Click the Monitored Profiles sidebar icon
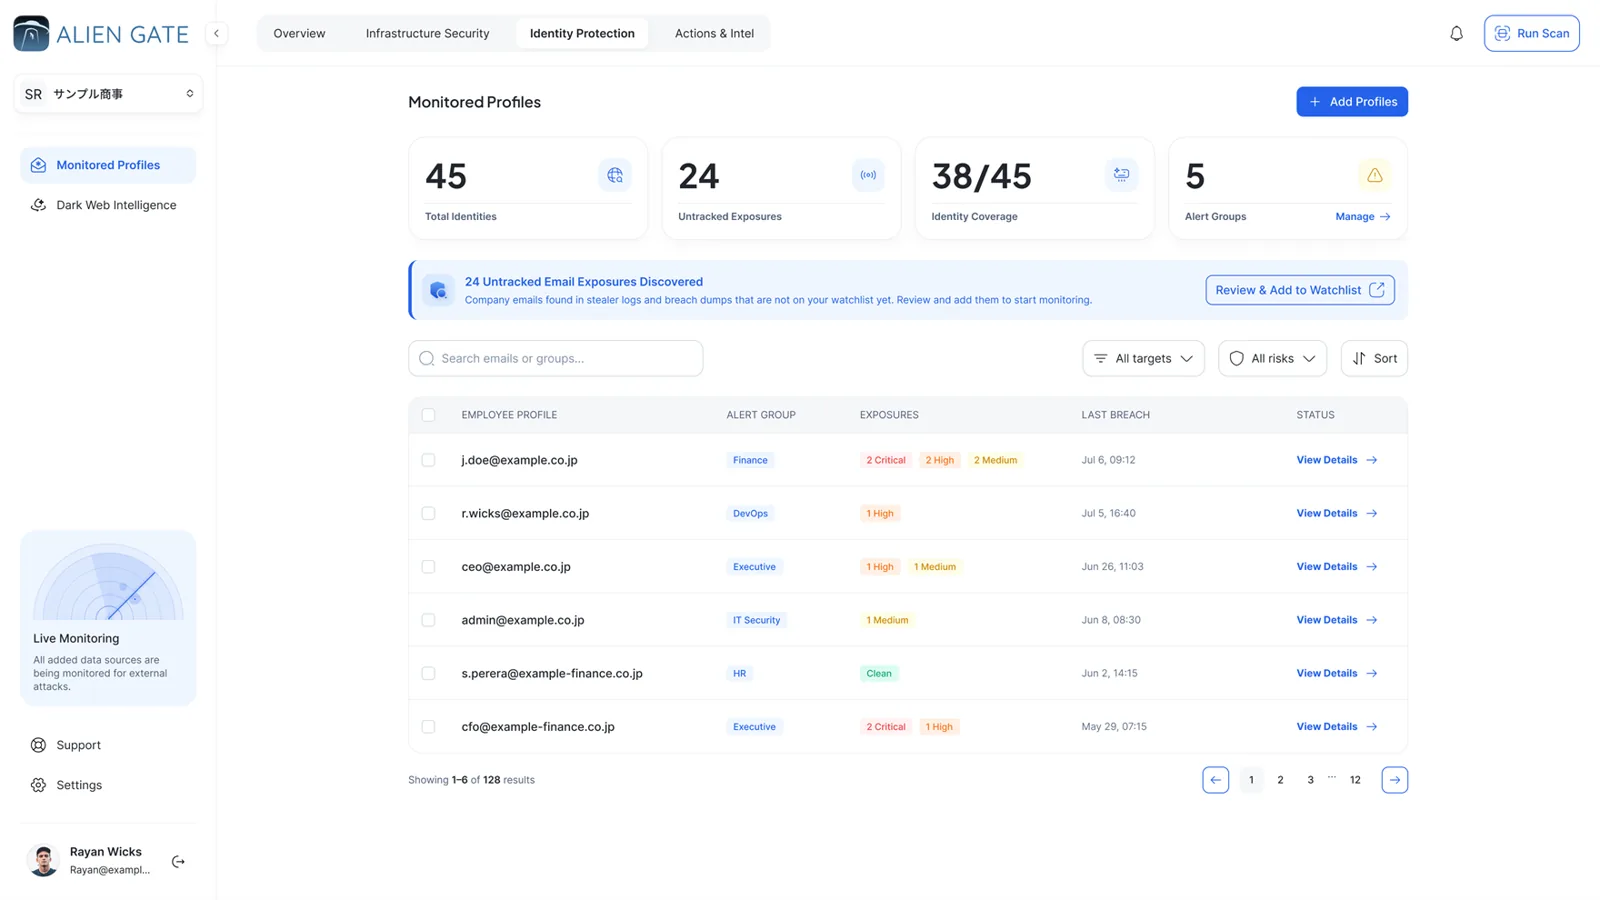This screenshot has height=900, width=1600. 38,165
